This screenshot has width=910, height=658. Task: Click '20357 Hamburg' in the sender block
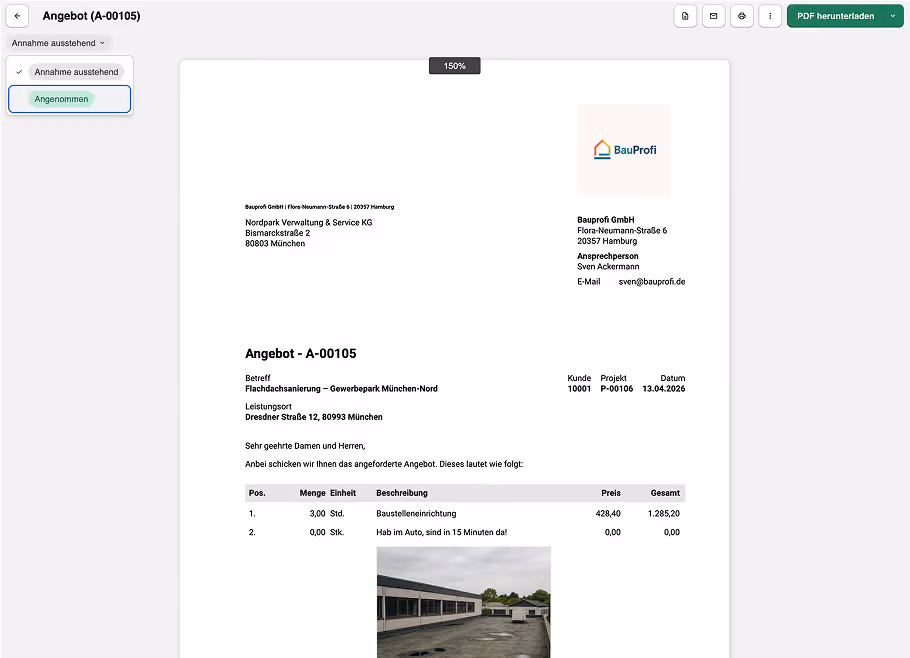pyautogui.click(x=607, y=241)
